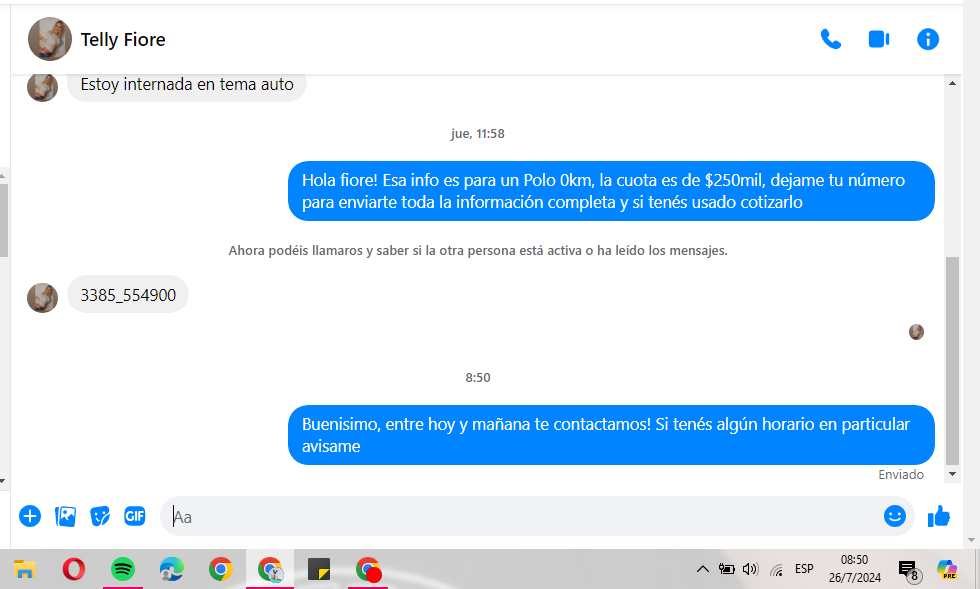Attach a photo or file

[66, 516]
